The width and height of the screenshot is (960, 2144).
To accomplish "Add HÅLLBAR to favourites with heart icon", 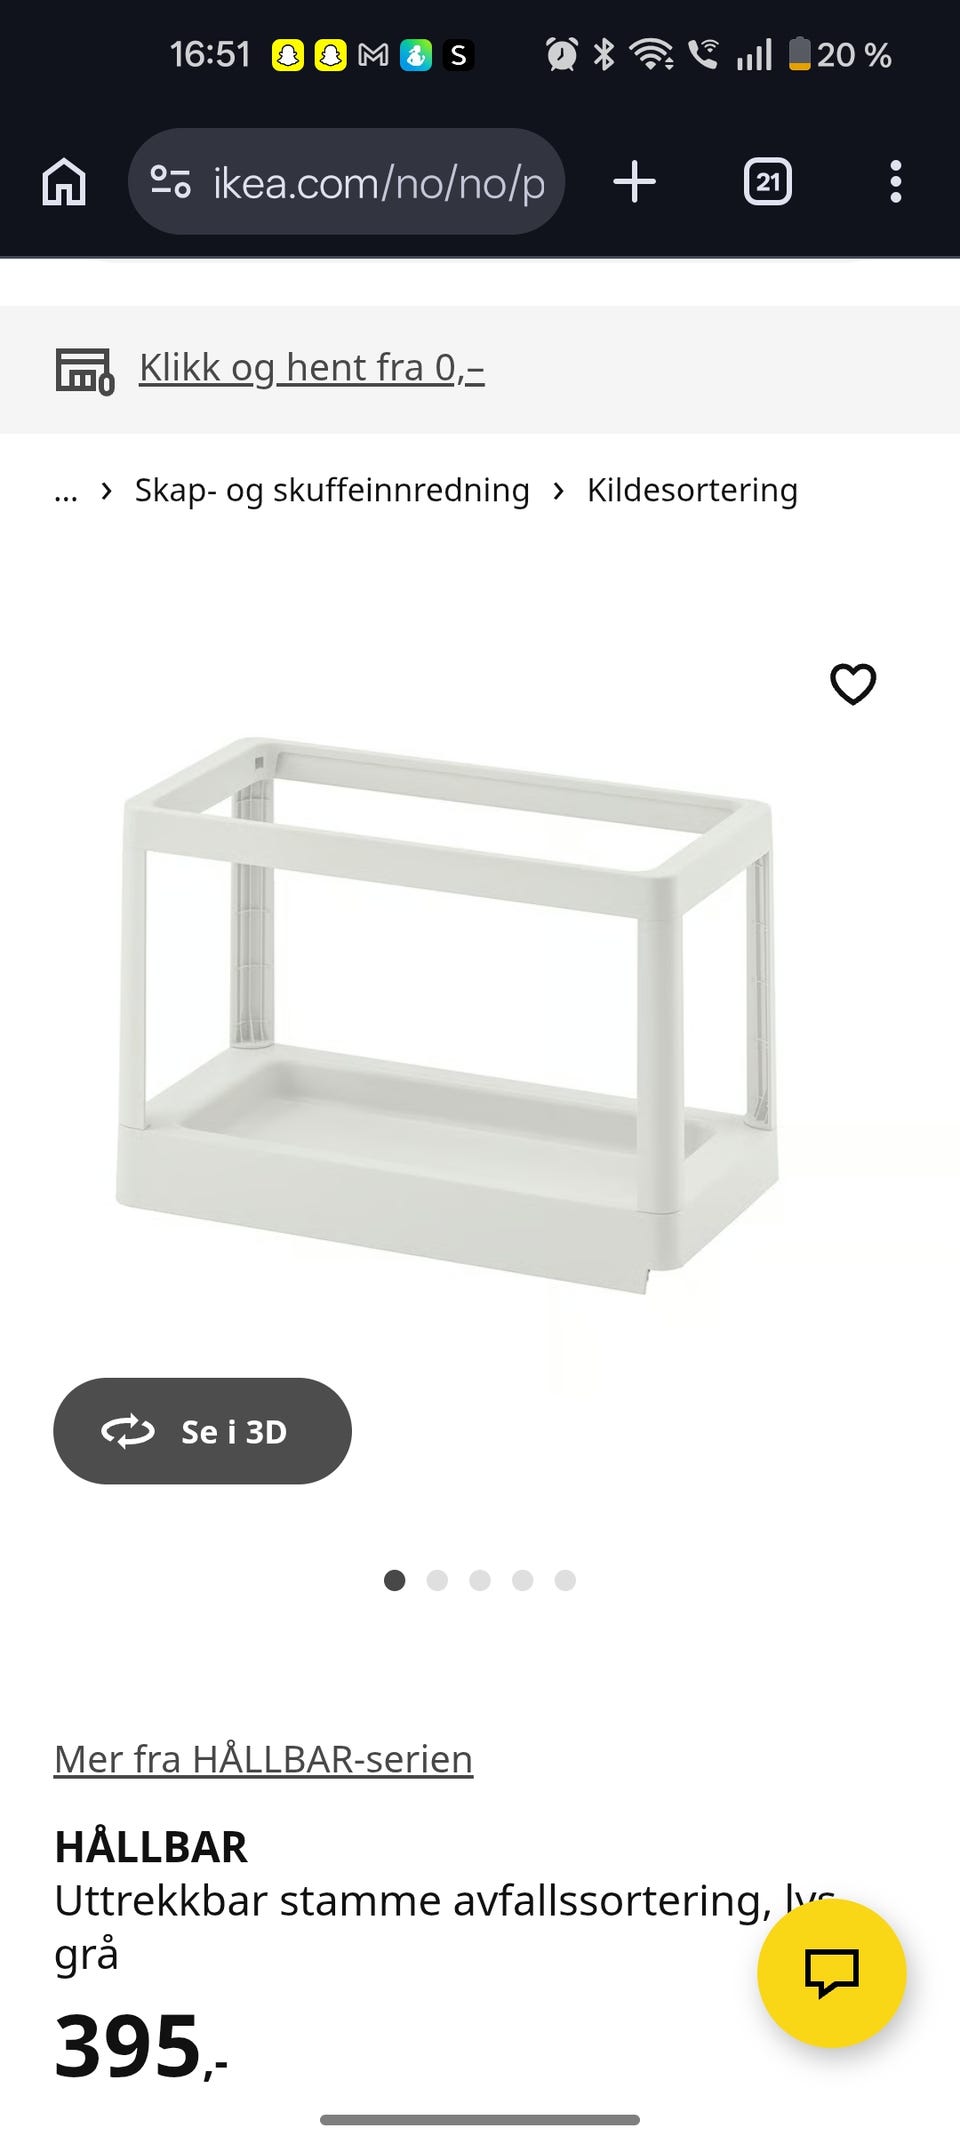I will click(853, 685).
